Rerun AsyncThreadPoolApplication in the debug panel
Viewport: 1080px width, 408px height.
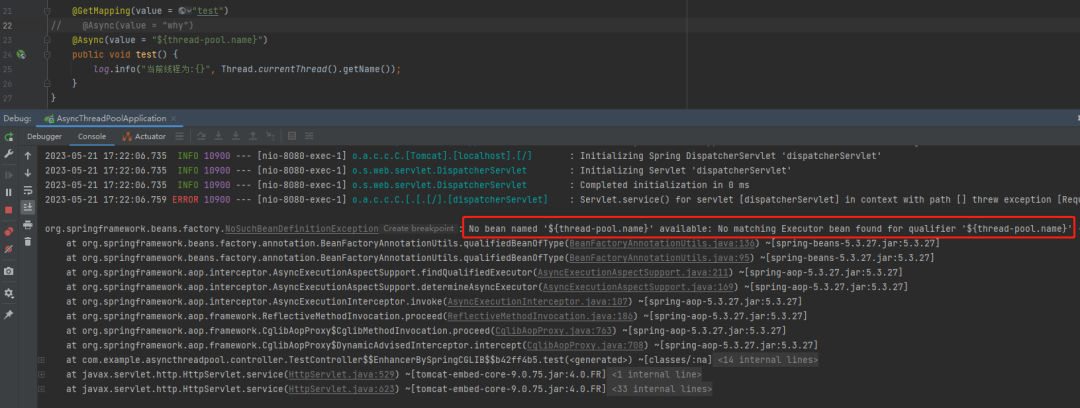[x=9, y=137]
